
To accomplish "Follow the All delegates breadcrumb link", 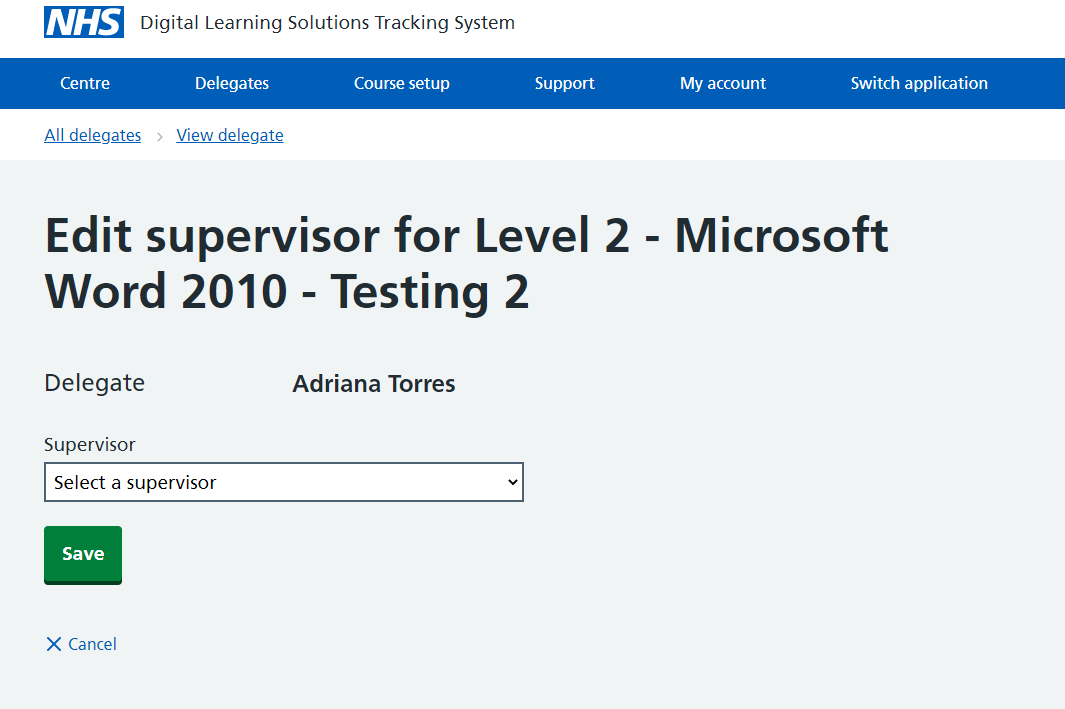I will [92, 135].
